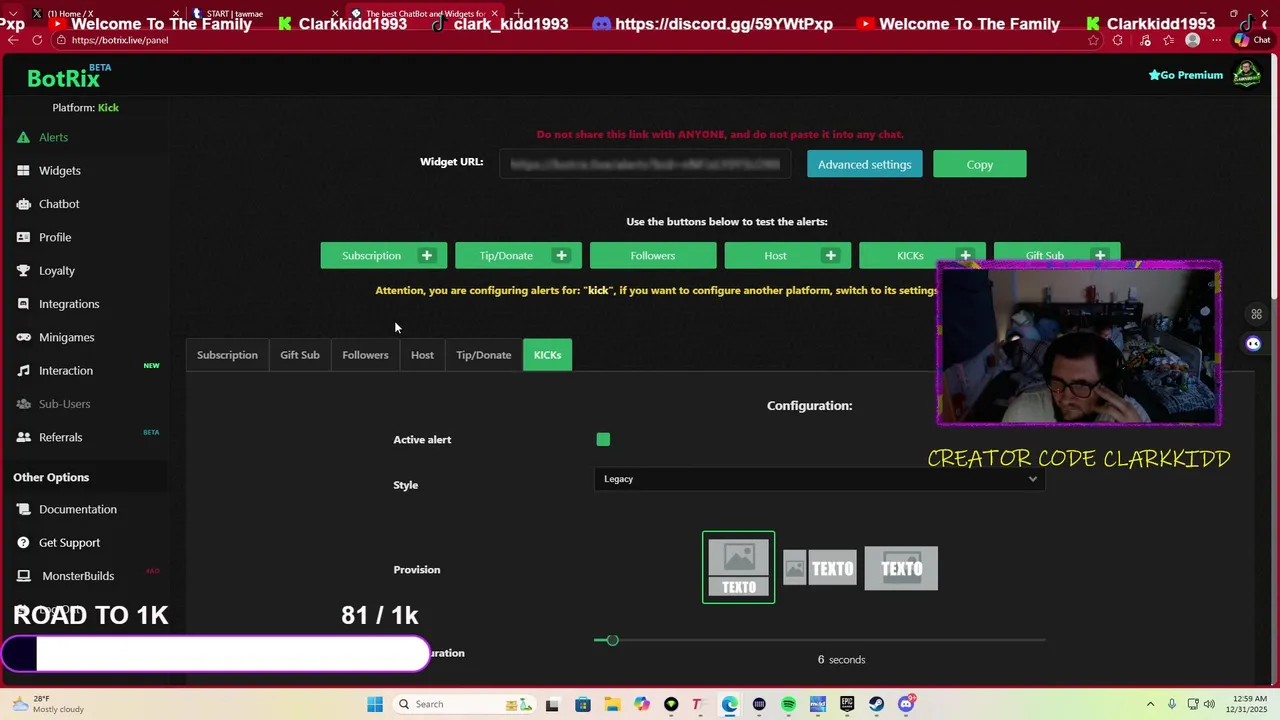Click the grid icon on right edge

tap(1256, 314)
